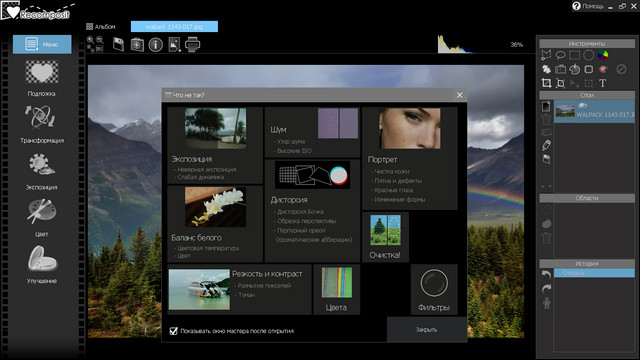The width and height of the screenshot is (640, 360).
Task: Select the polygonal lasso tool
Action: pos(546,55)
